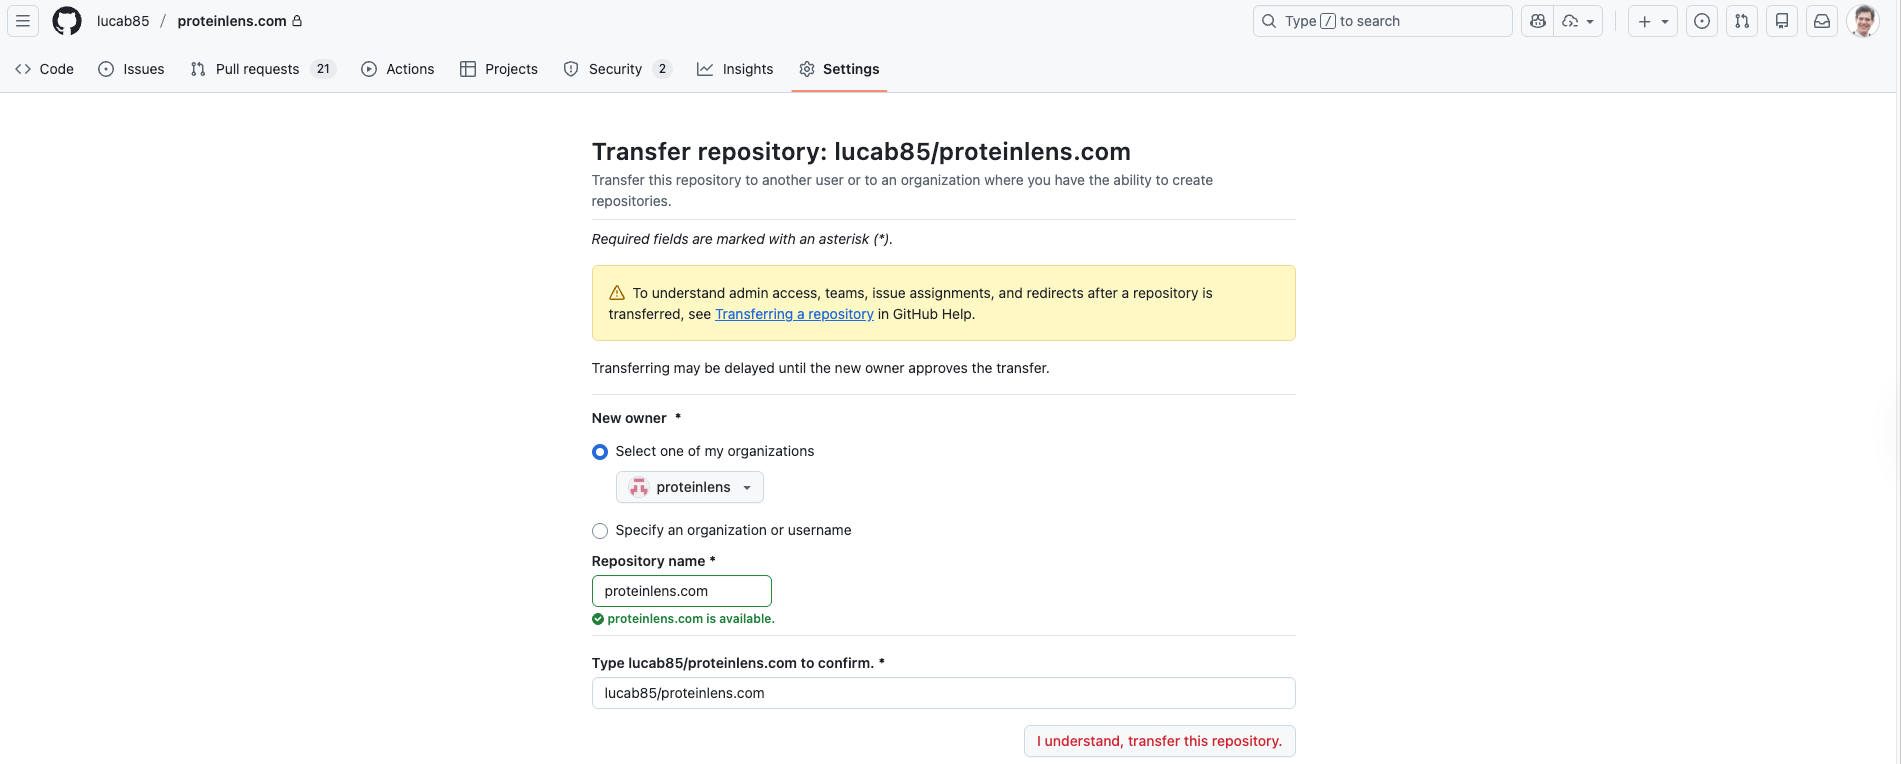Viewport: 1901px width, 764px height.
Task: Click the repository name input field
Action: coord(681,591)
